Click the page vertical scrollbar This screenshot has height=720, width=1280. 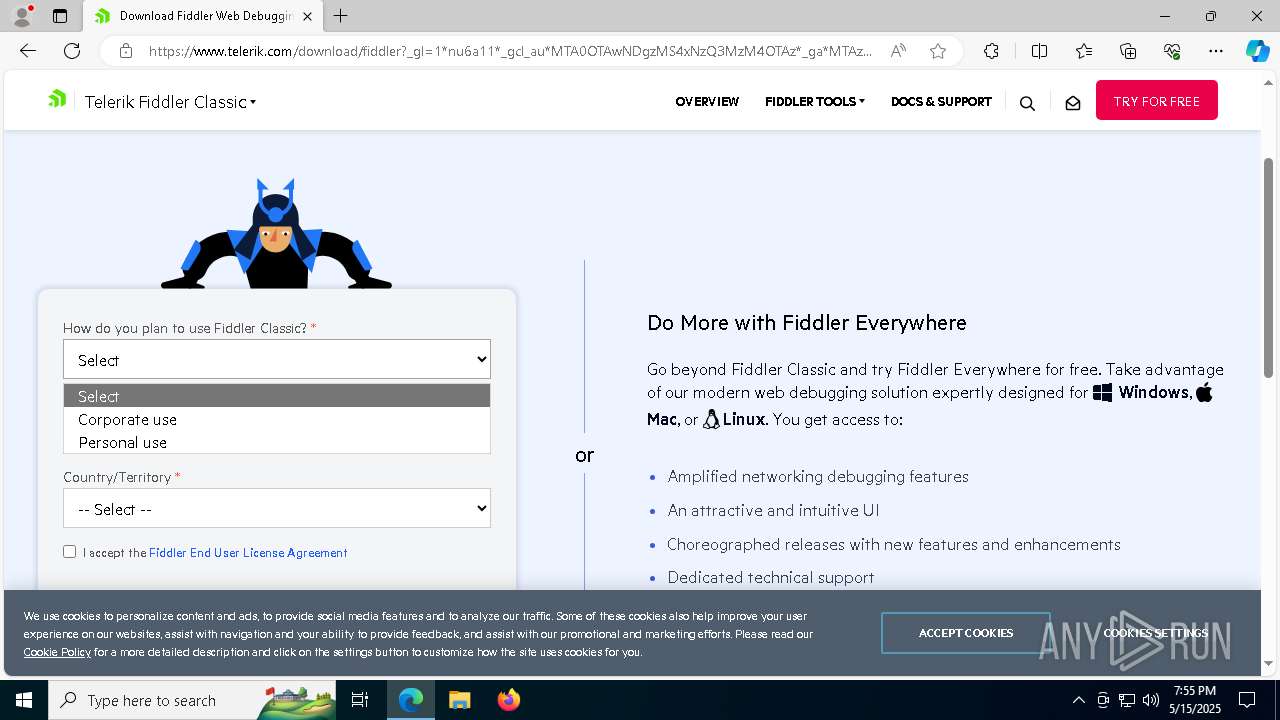click(1268, 268)
